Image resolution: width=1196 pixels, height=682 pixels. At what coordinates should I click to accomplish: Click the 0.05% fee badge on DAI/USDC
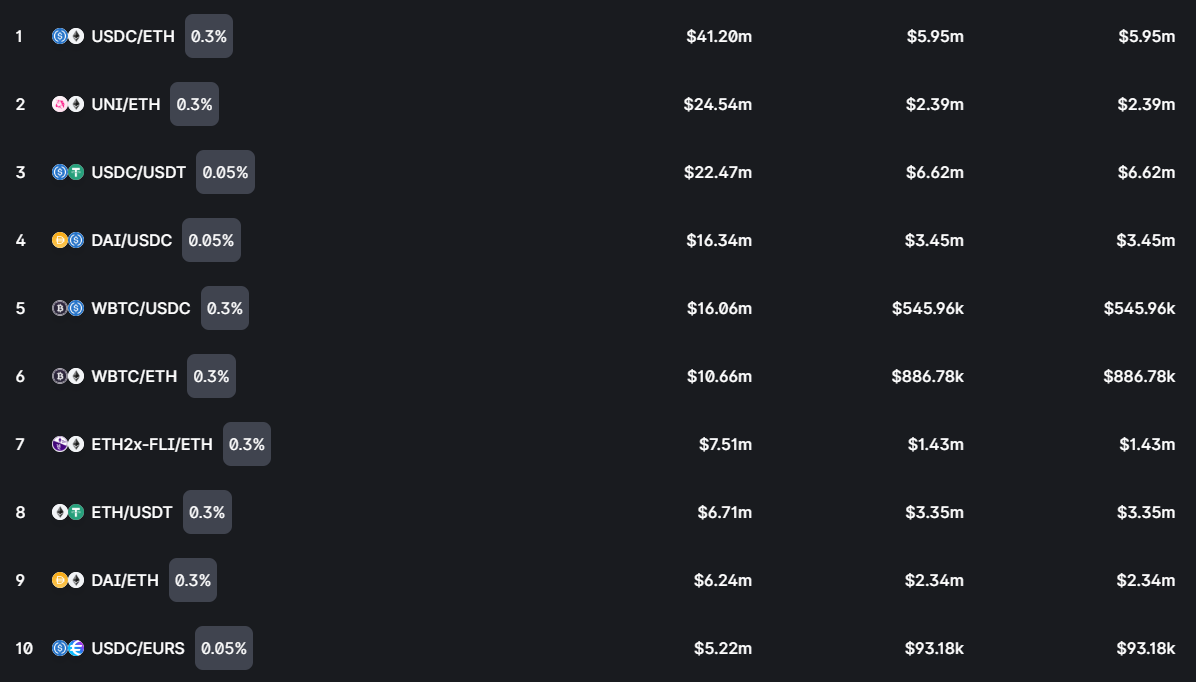coord(211,240)
